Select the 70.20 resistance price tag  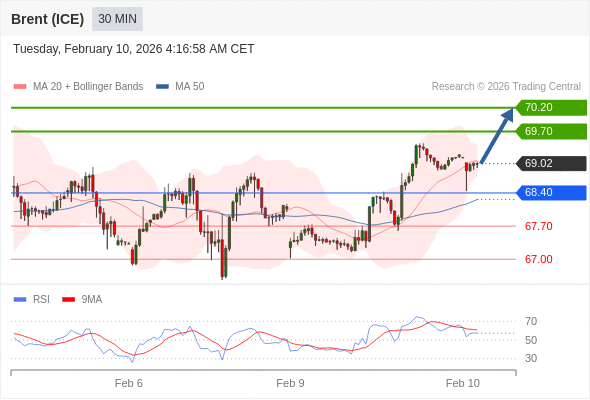(551, 108)
